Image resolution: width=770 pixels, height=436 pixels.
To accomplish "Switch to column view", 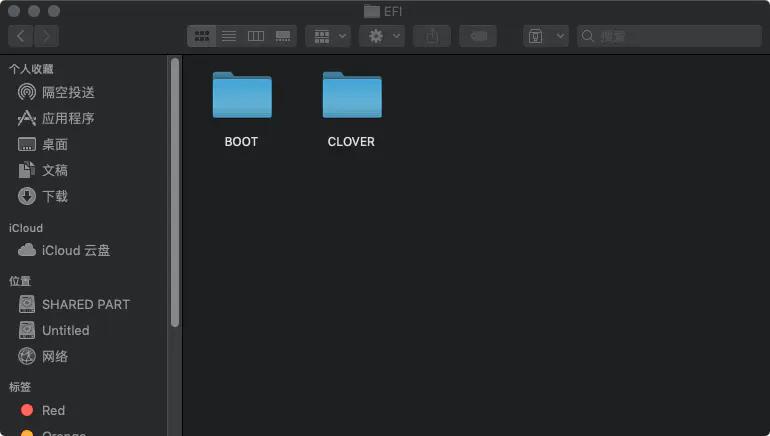I will (x=256, y=36).
